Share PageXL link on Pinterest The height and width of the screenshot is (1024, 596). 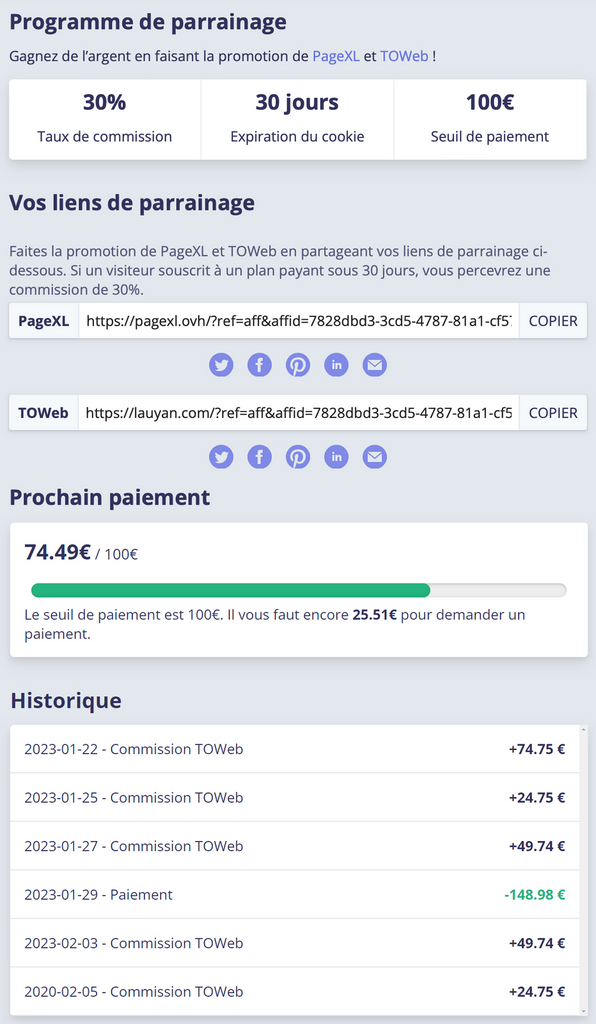298,365
